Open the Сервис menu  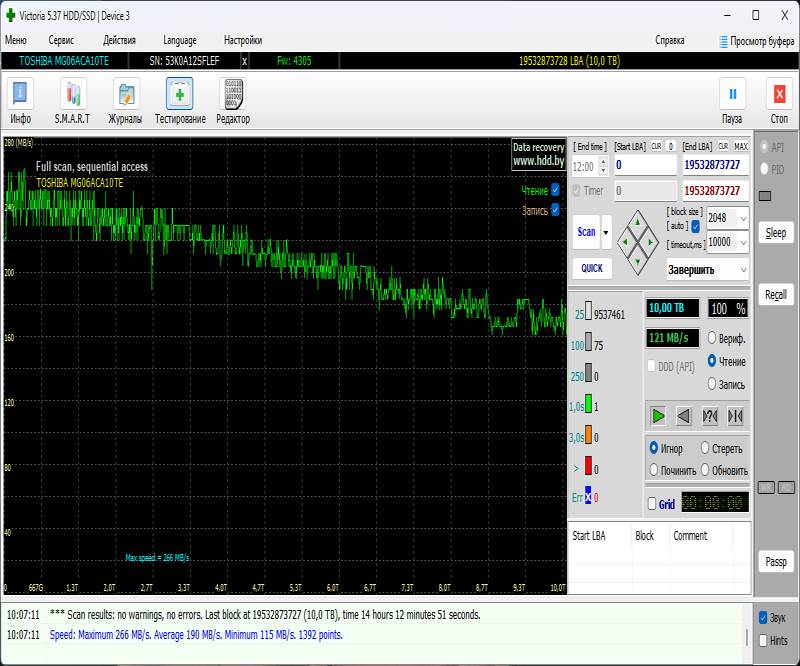pos(61,41)
